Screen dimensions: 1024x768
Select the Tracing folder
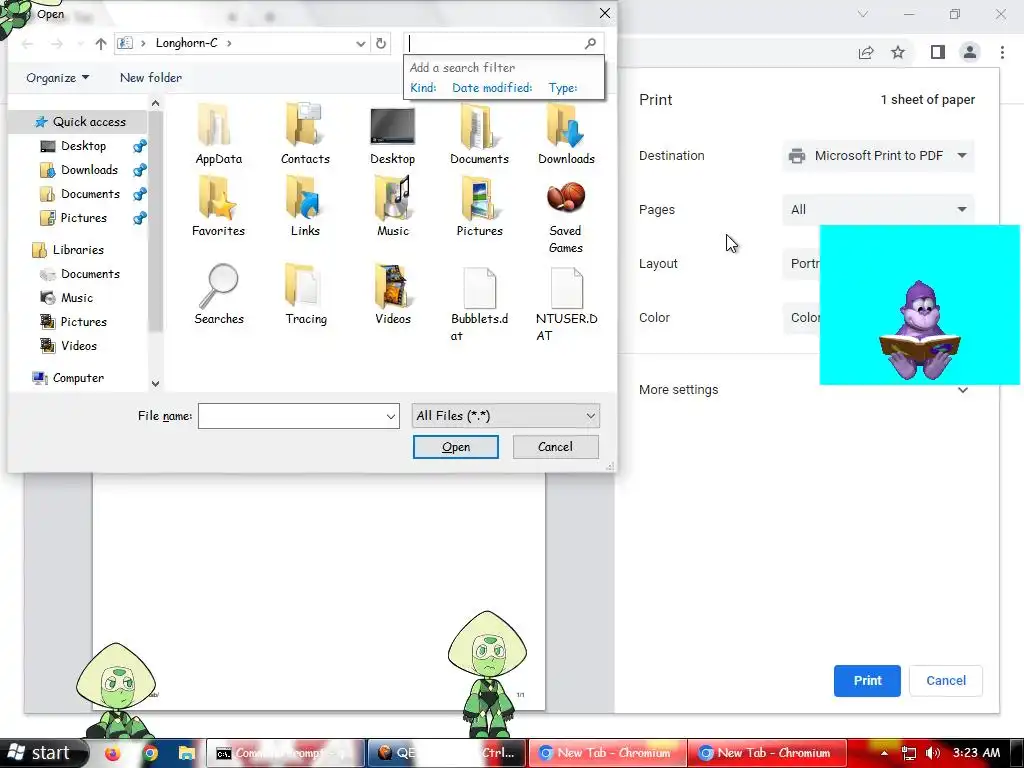click(x=306, y=294)
